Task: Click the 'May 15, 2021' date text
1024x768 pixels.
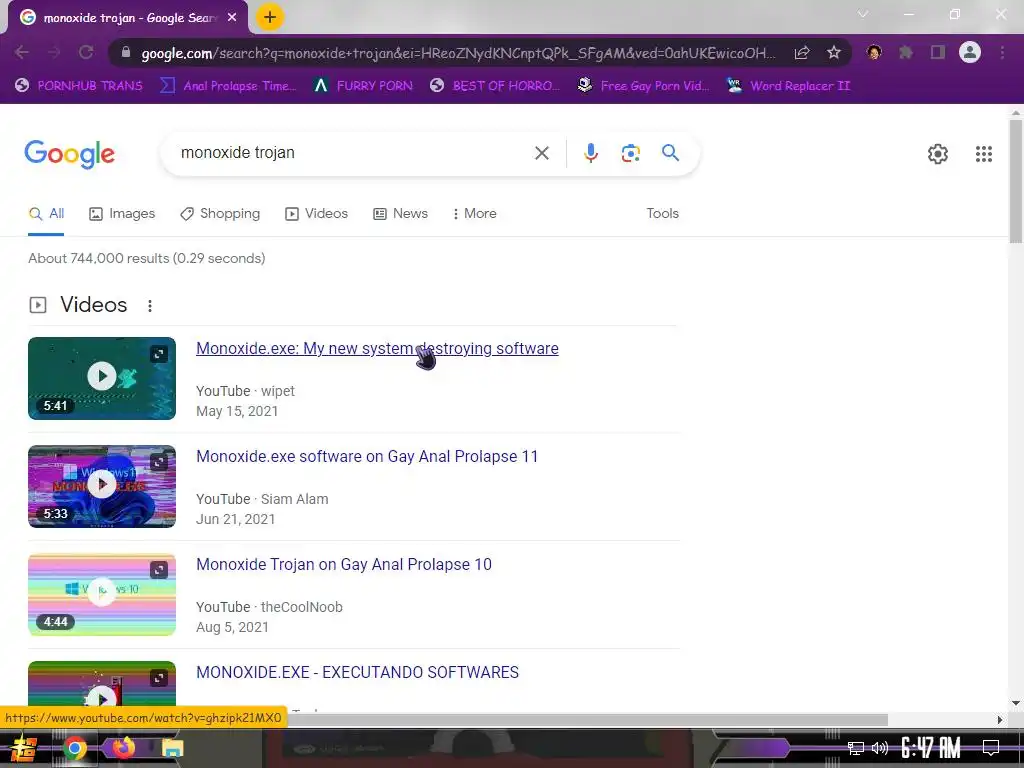Action: (x=237, y=411)
